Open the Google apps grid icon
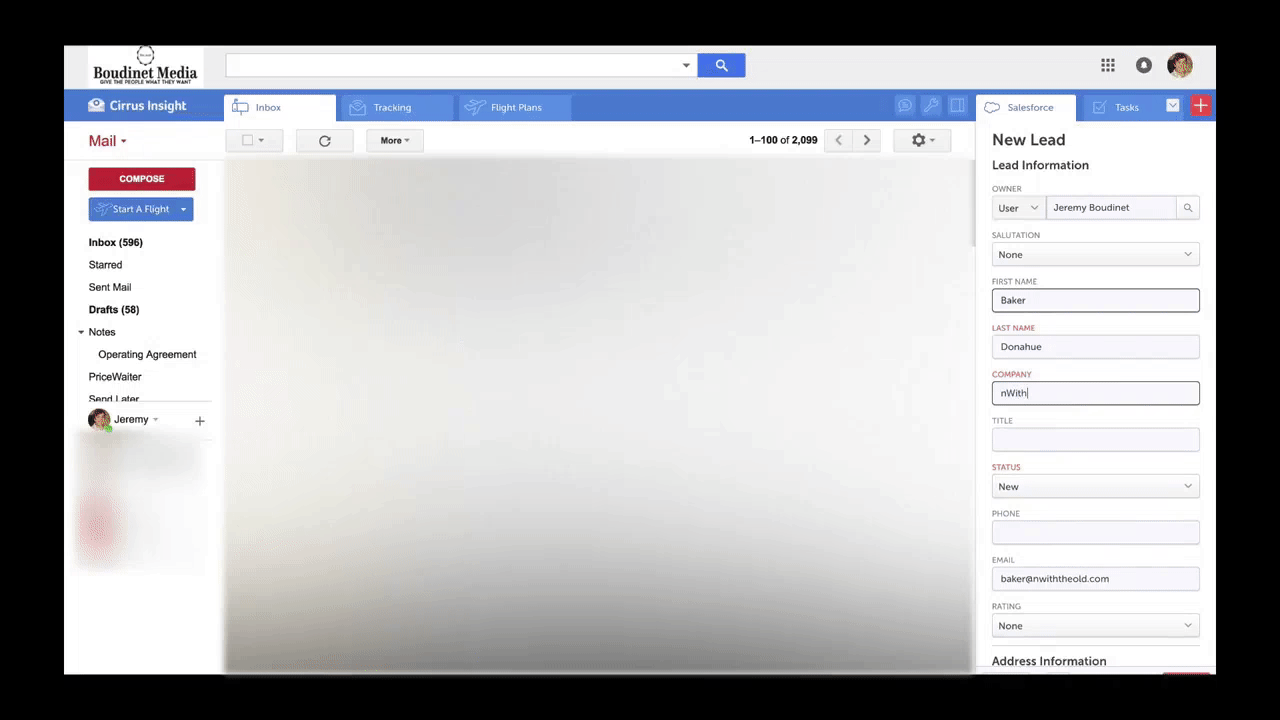Image resolution: width=1280 pixels, height=720 pixels. (x=1108, y=65)
